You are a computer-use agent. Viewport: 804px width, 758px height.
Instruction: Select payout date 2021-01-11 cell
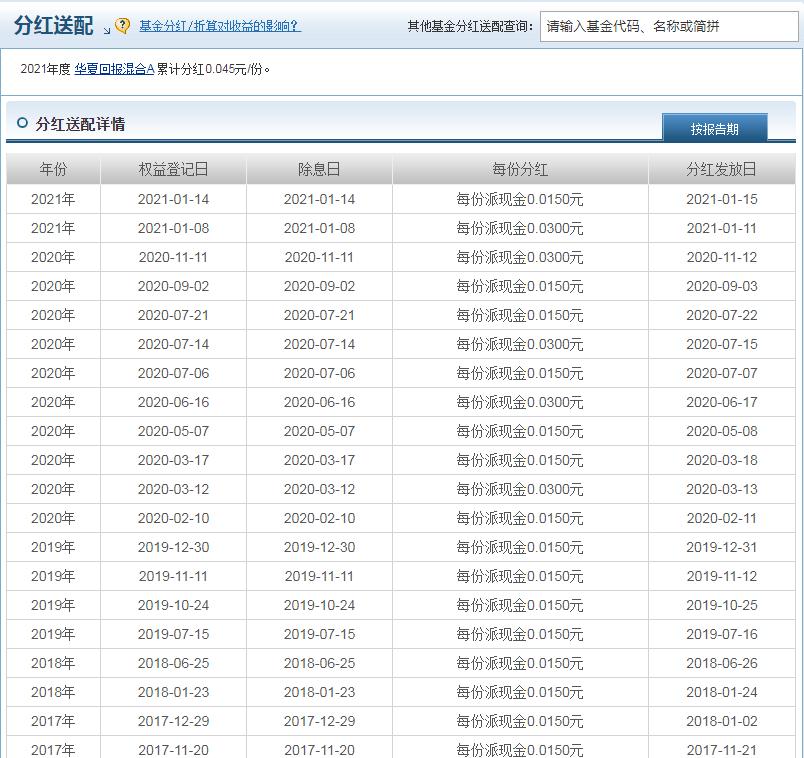pos(721,228)
